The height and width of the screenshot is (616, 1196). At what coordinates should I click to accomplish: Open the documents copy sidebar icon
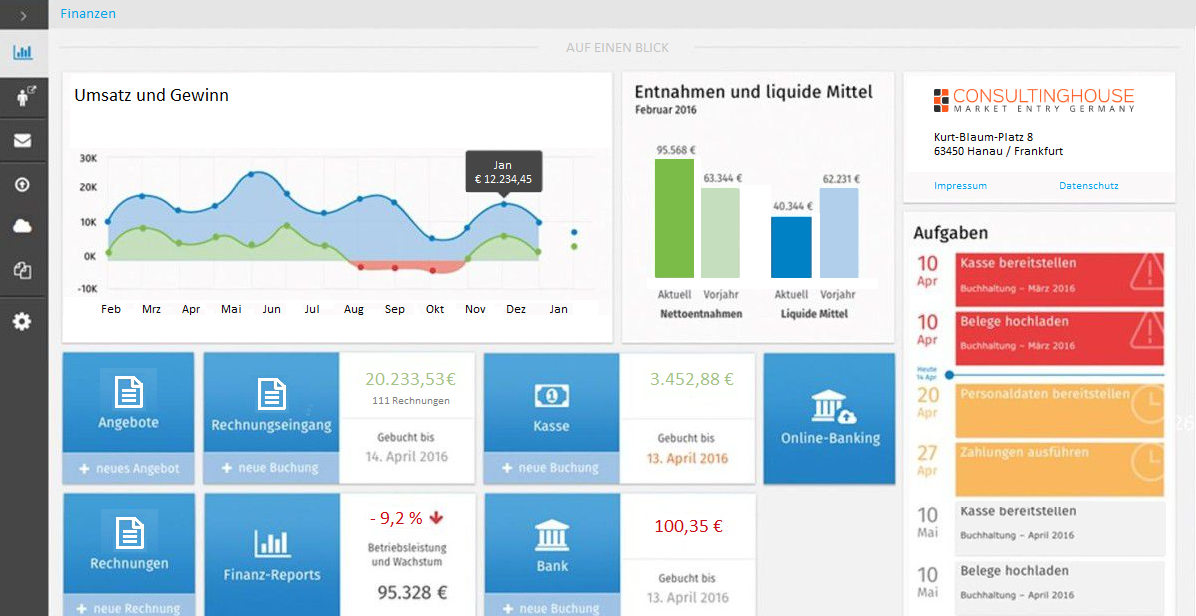pyautogui.click(x=23, y=270)
